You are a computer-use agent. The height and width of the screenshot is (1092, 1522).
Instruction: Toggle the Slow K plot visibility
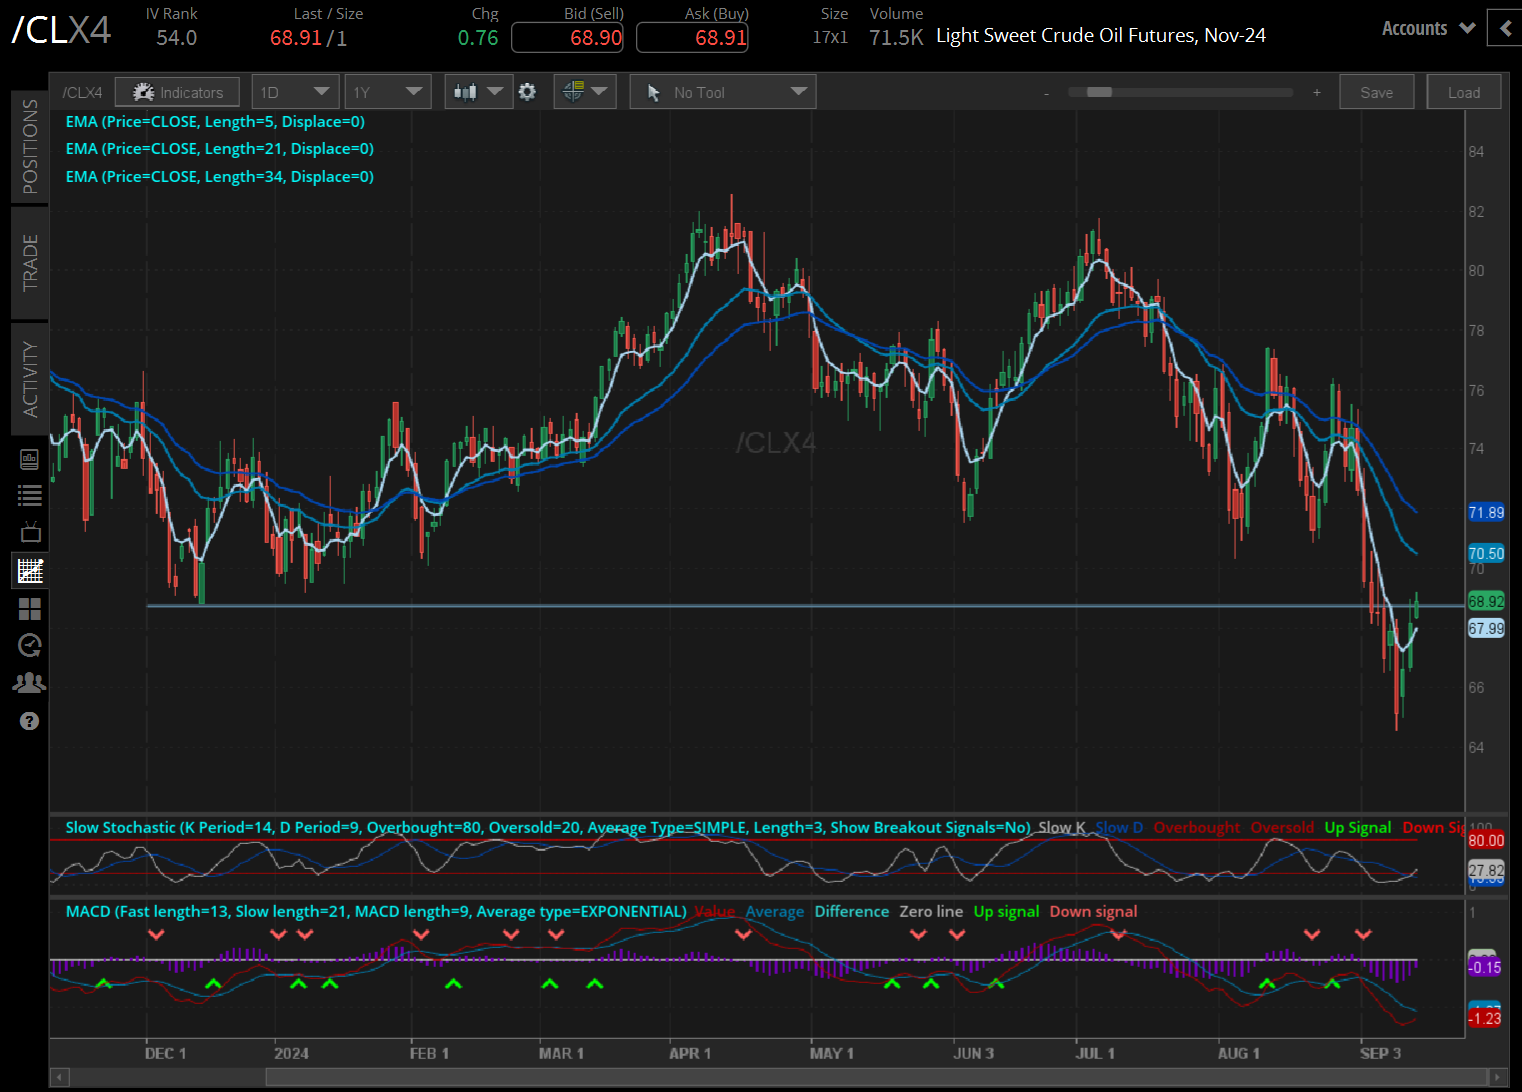click(x=1061, y=827)
